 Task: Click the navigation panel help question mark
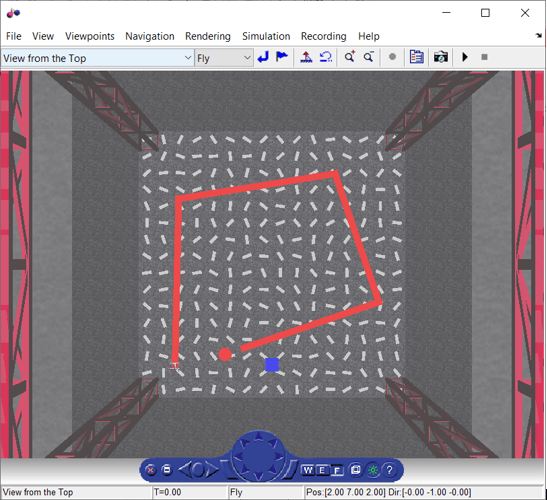pos(390,470)
